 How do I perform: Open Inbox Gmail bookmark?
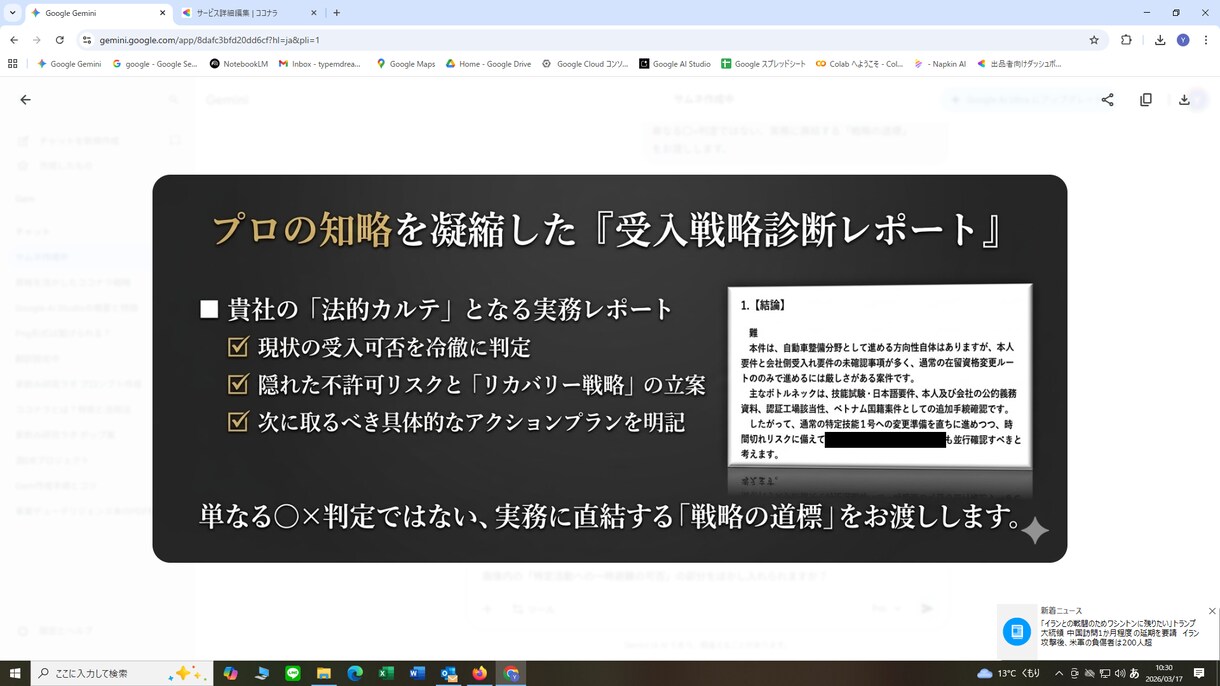(x=320, y=63)
